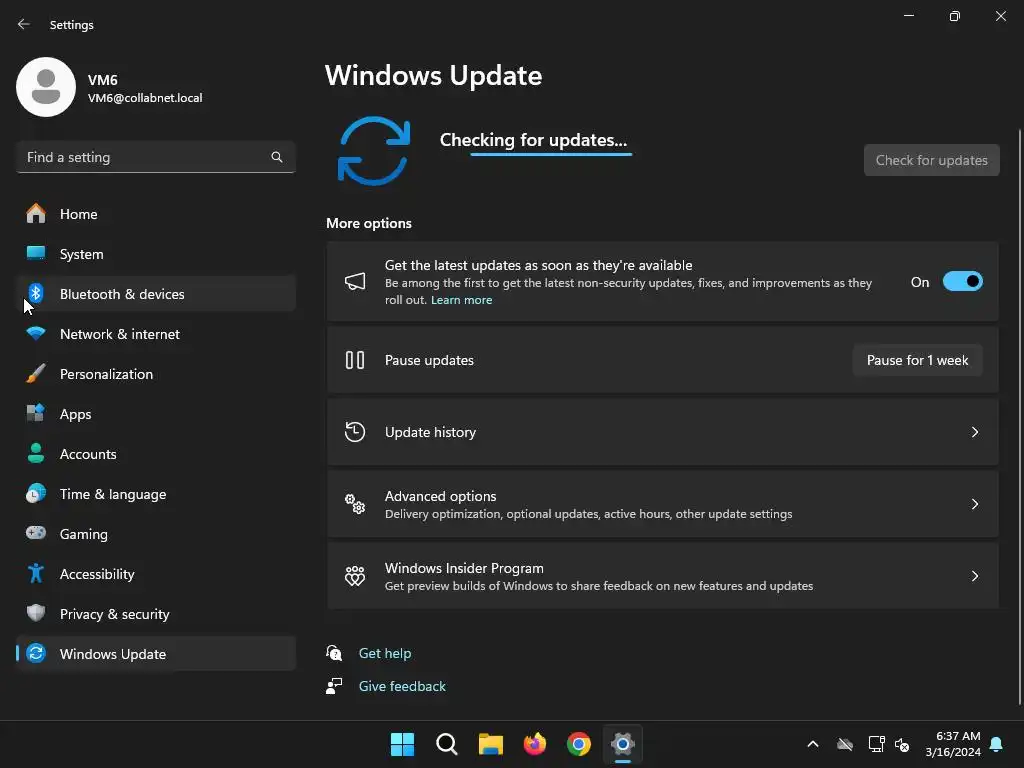Open Windows Insider Program chevron

coord(974,575)
